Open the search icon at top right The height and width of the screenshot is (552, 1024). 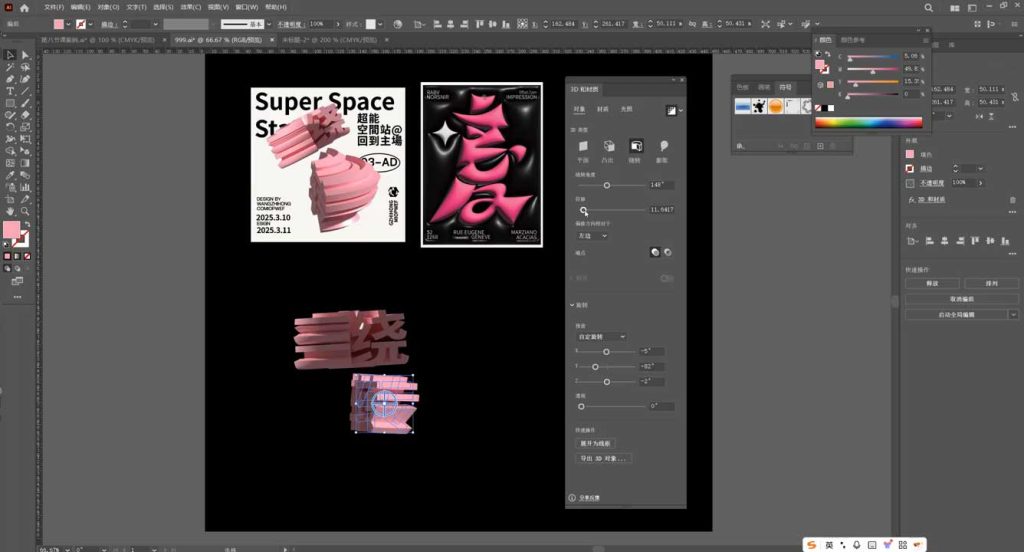pyautogui.click(x=928, y=8)
